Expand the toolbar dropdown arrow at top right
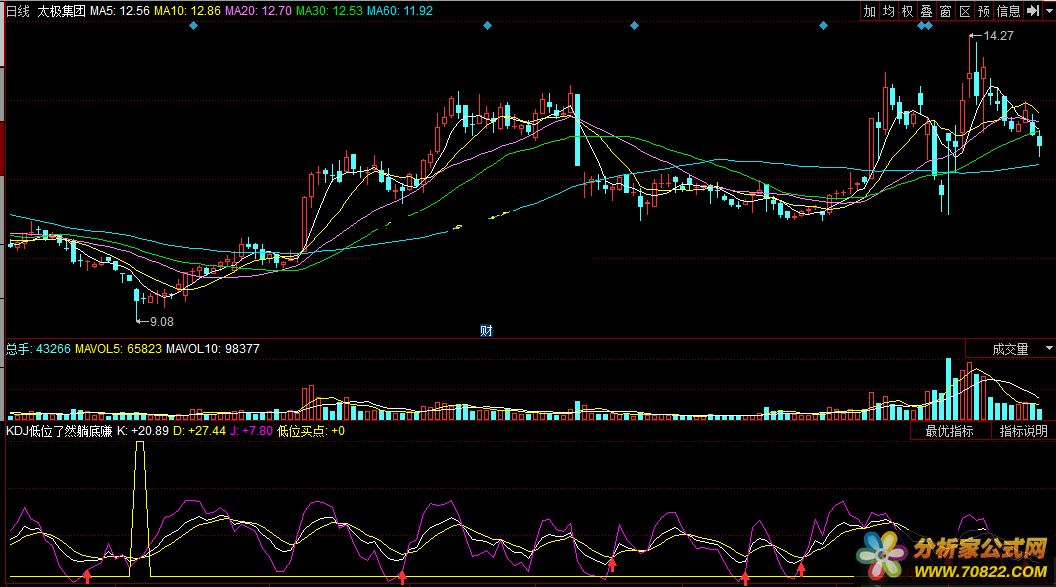 (1049, 11)
